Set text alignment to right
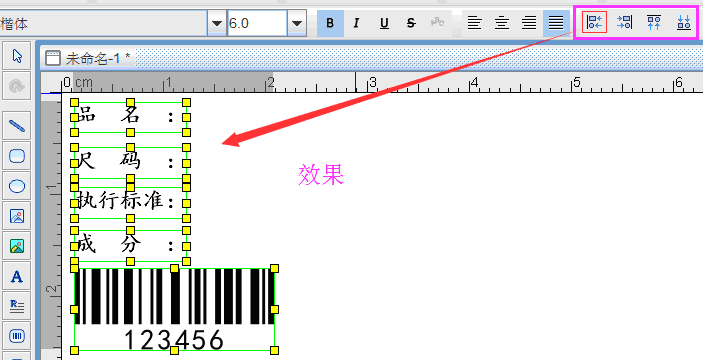 pos(529,23)
